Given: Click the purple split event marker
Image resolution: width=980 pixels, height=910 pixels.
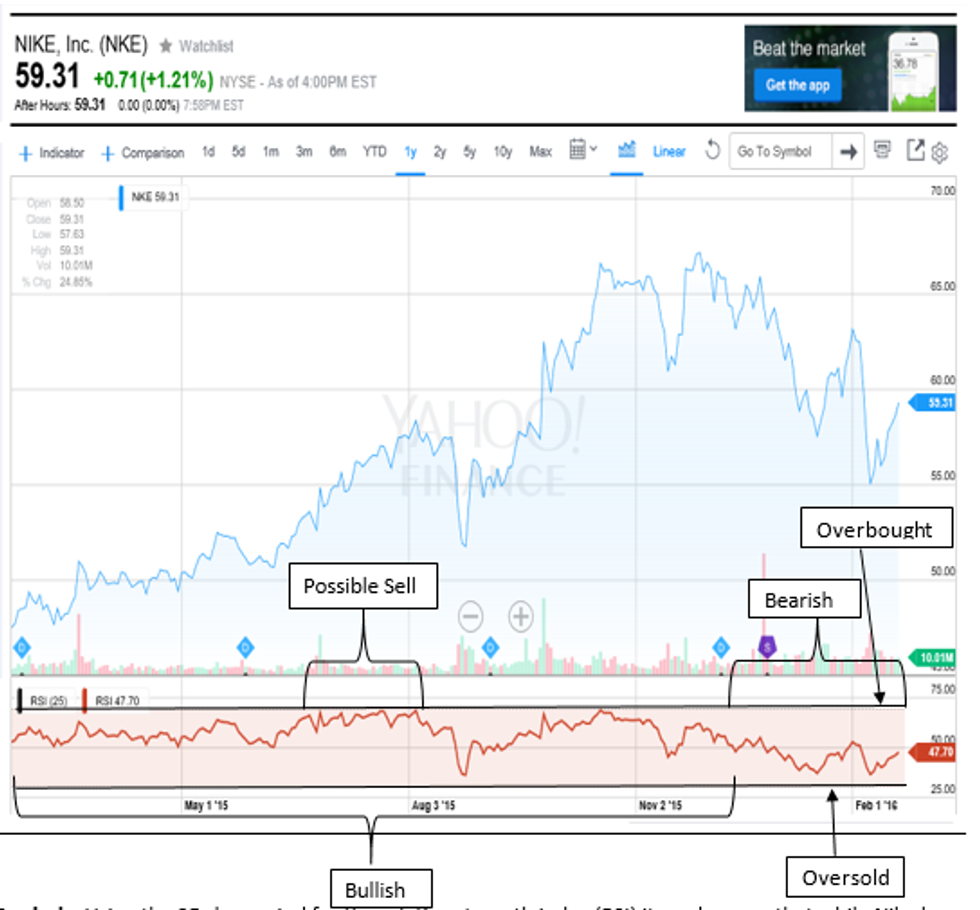Looking at the screenshot, I should (x=767, y=646).
